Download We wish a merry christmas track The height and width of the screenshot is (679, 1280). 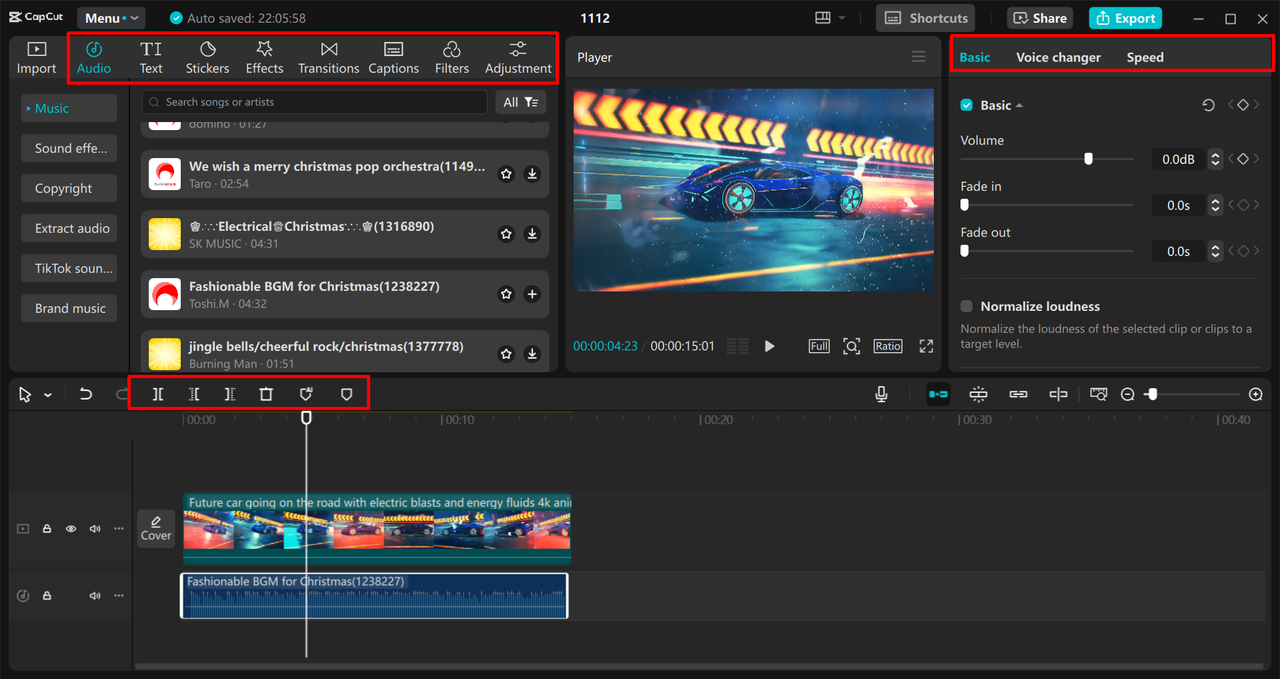[x=532, y=174]
